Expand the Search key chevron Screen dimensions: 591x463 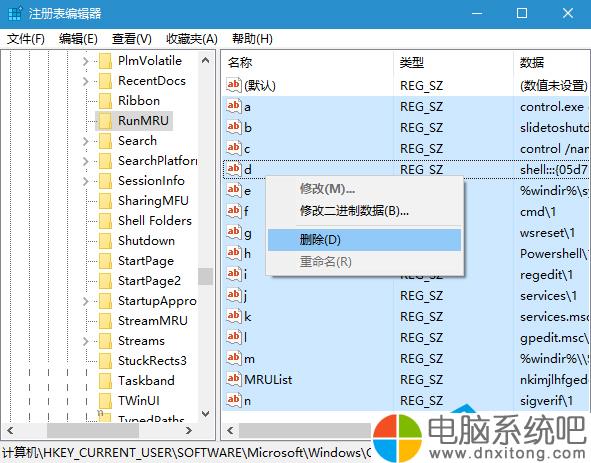point(86,141)
